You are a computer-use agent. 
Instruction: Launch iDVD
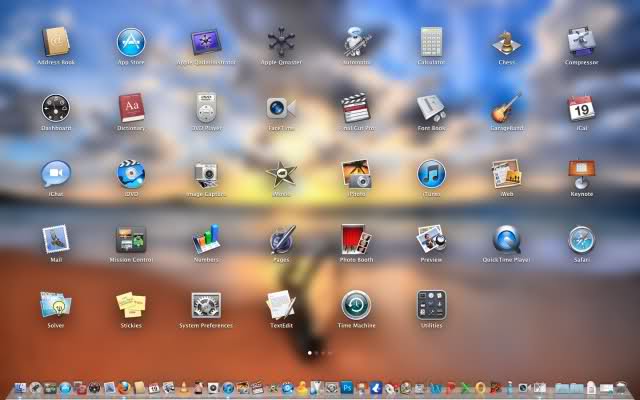(x=131, y=174)
